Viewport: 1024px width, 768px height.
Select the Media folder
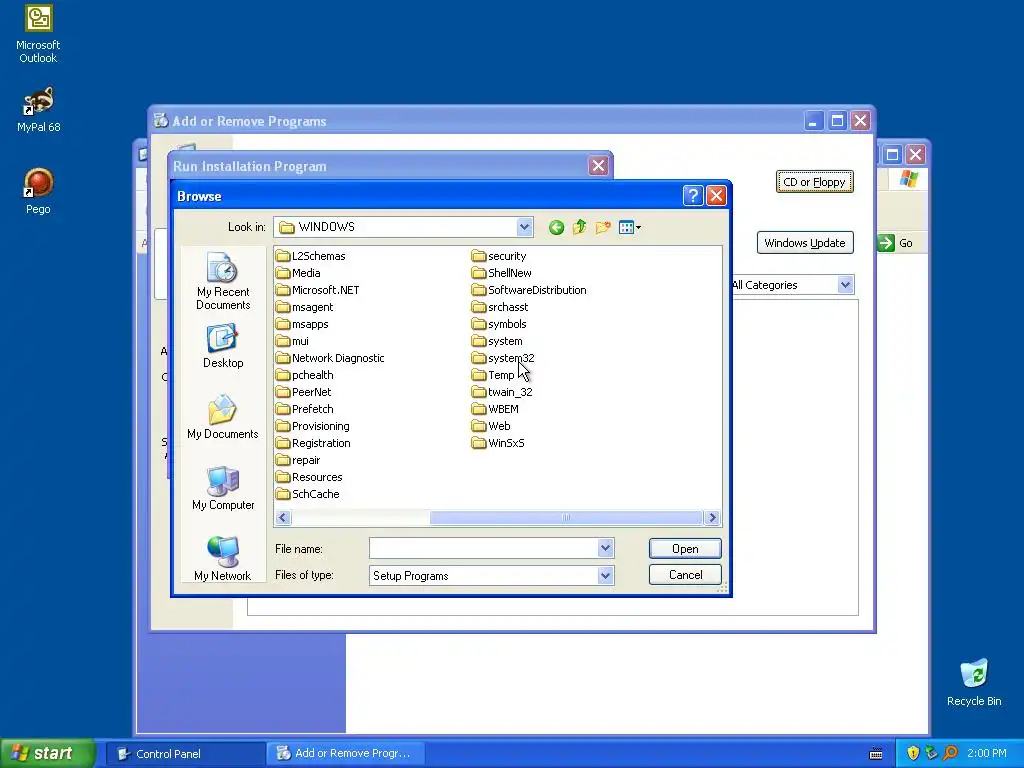click(x=298, y=273)
